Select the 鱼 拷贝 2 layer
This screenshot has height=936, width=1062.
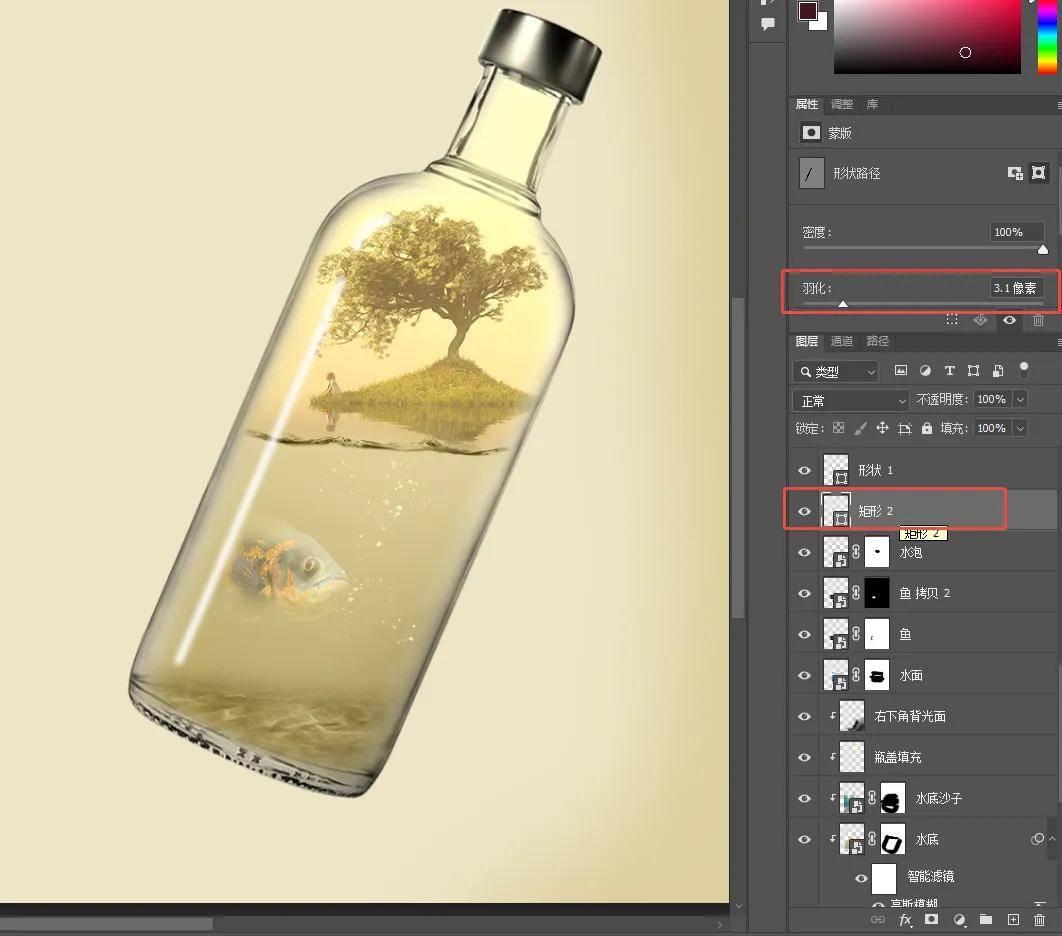coord(925,593)
